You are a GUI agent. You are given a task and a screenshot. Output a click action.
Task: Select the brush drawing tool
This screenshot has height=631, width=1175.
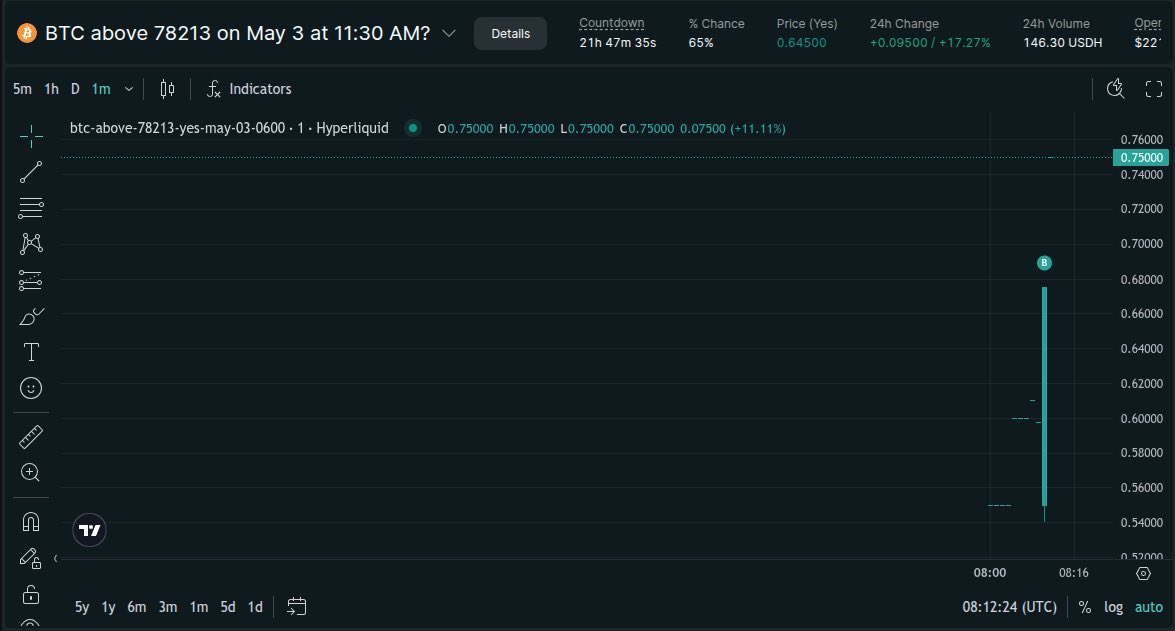pos(31,316)
